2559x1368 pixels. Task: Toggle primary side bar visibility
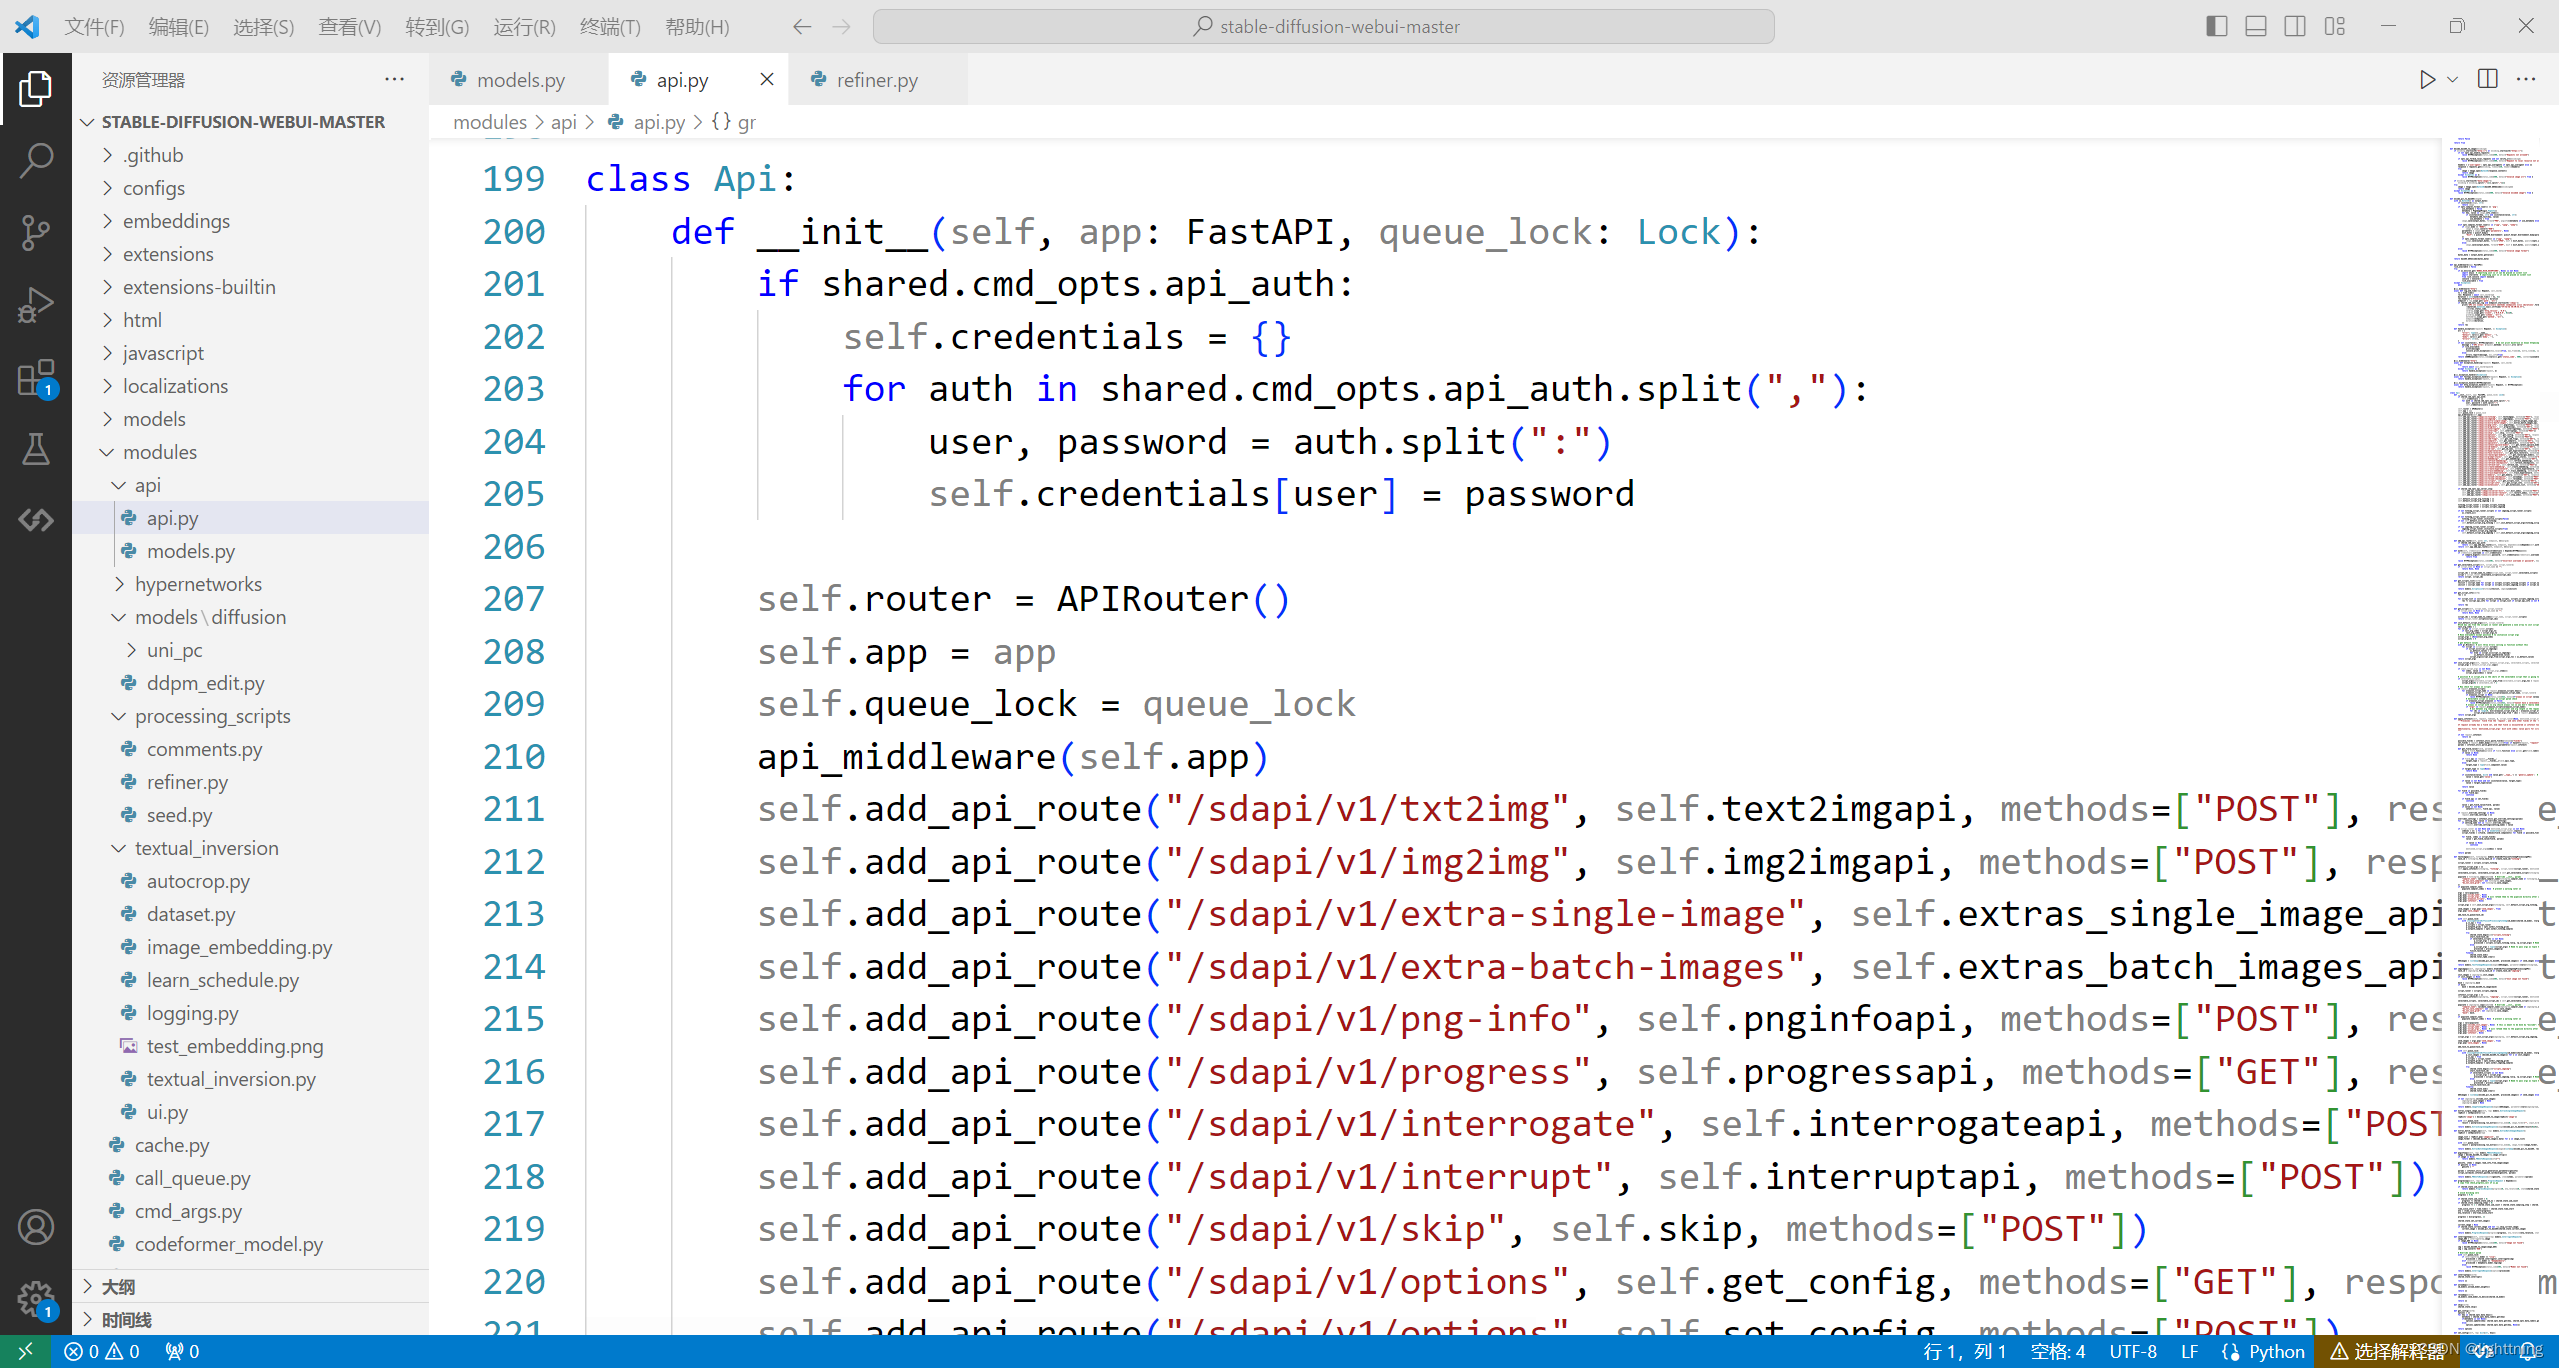pyautogui.click(x=2216, y=27)
